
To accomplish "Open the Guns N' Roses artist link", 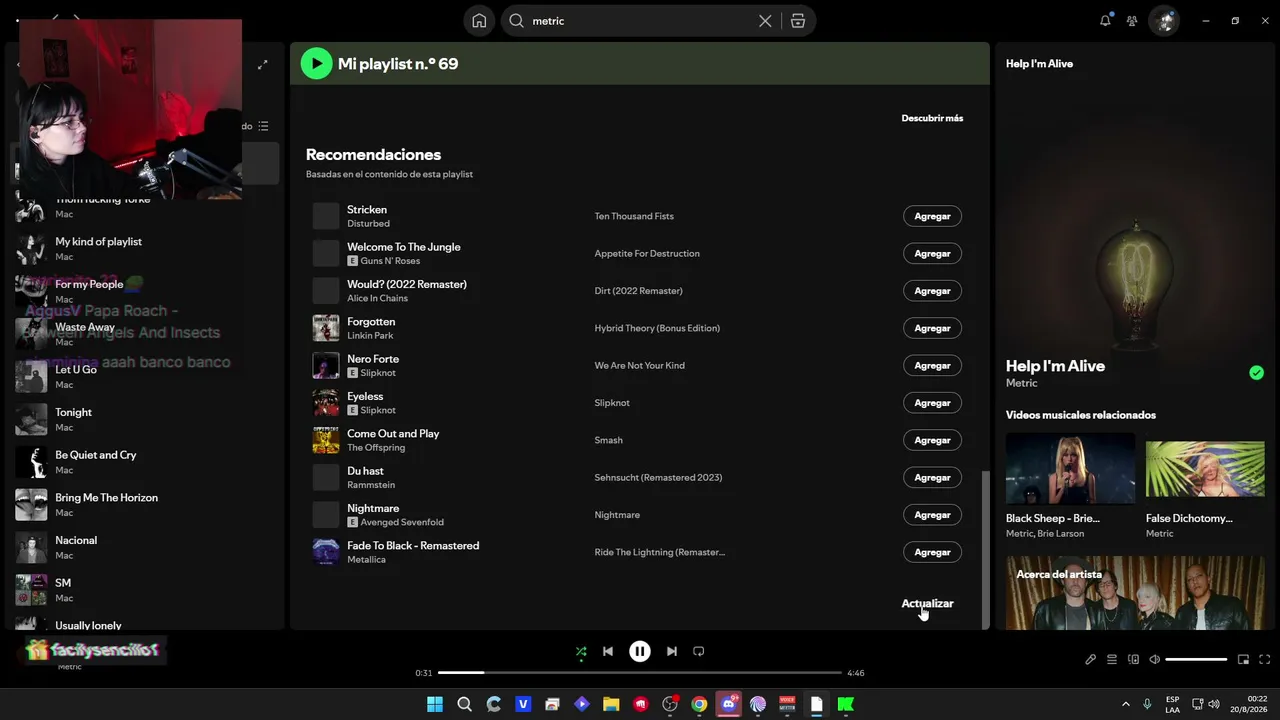I will (x=390, y=261).
